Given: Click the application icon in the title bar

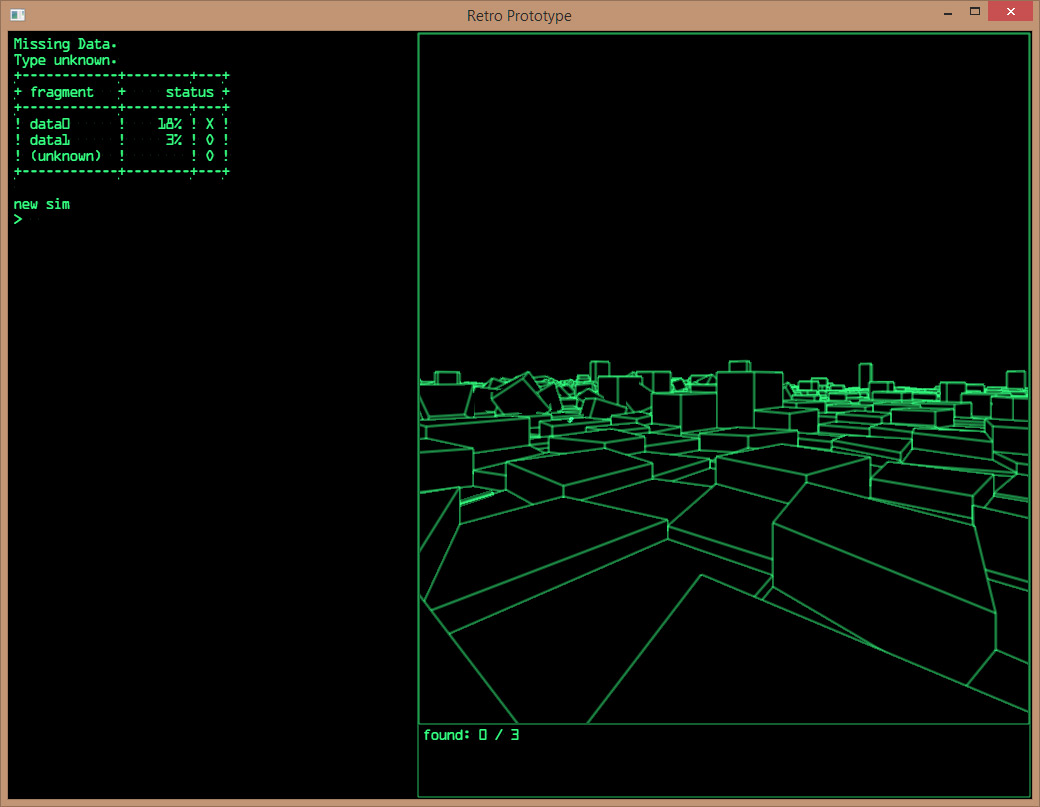Looking at the screenshot, I should (x=17, y=15).
